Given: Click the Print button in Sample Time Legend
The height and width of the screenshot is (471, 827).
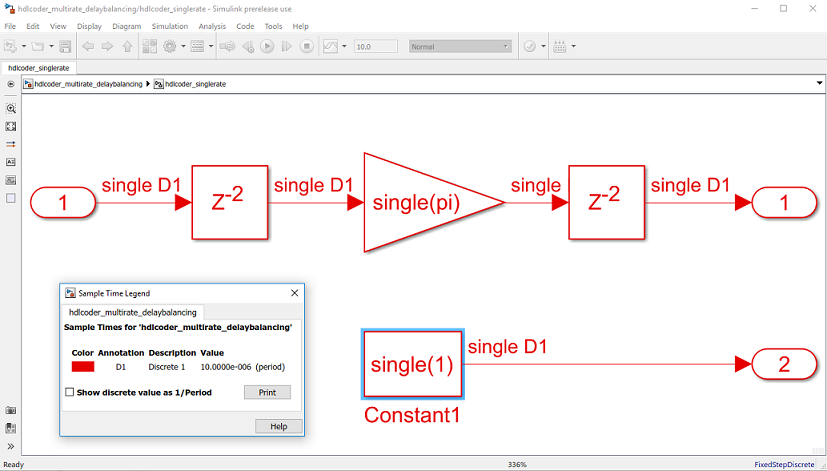Looking at the screenshot, I should point(267,392).
